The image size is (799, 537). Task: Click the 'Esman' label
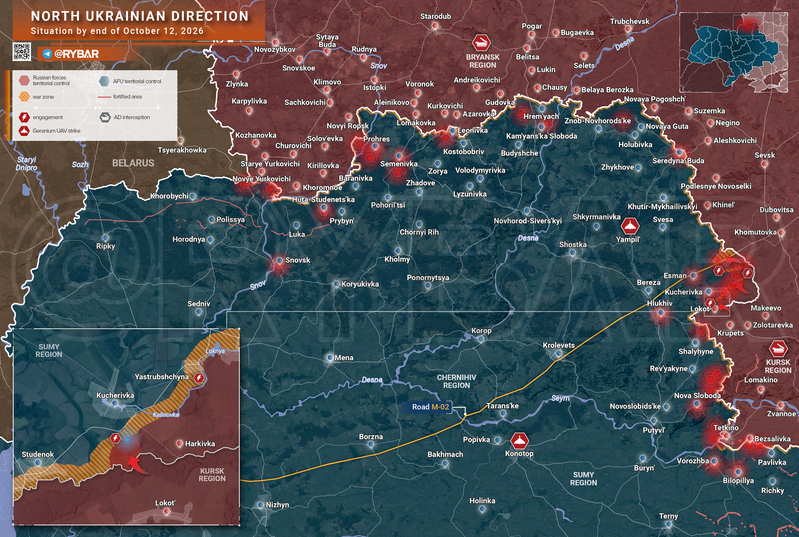tap(675, 276)
